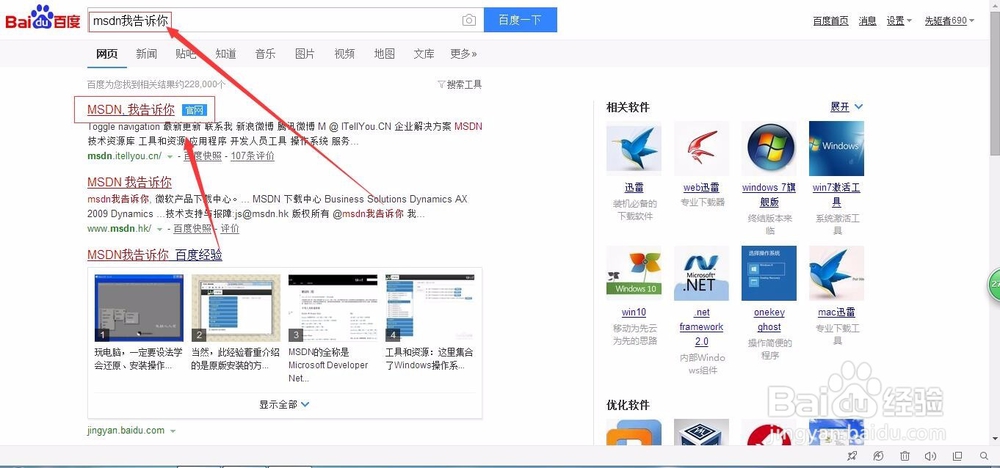The image size is (1000, 468).
Task: Open the onekey ghost name link
Action: point(769,319)
